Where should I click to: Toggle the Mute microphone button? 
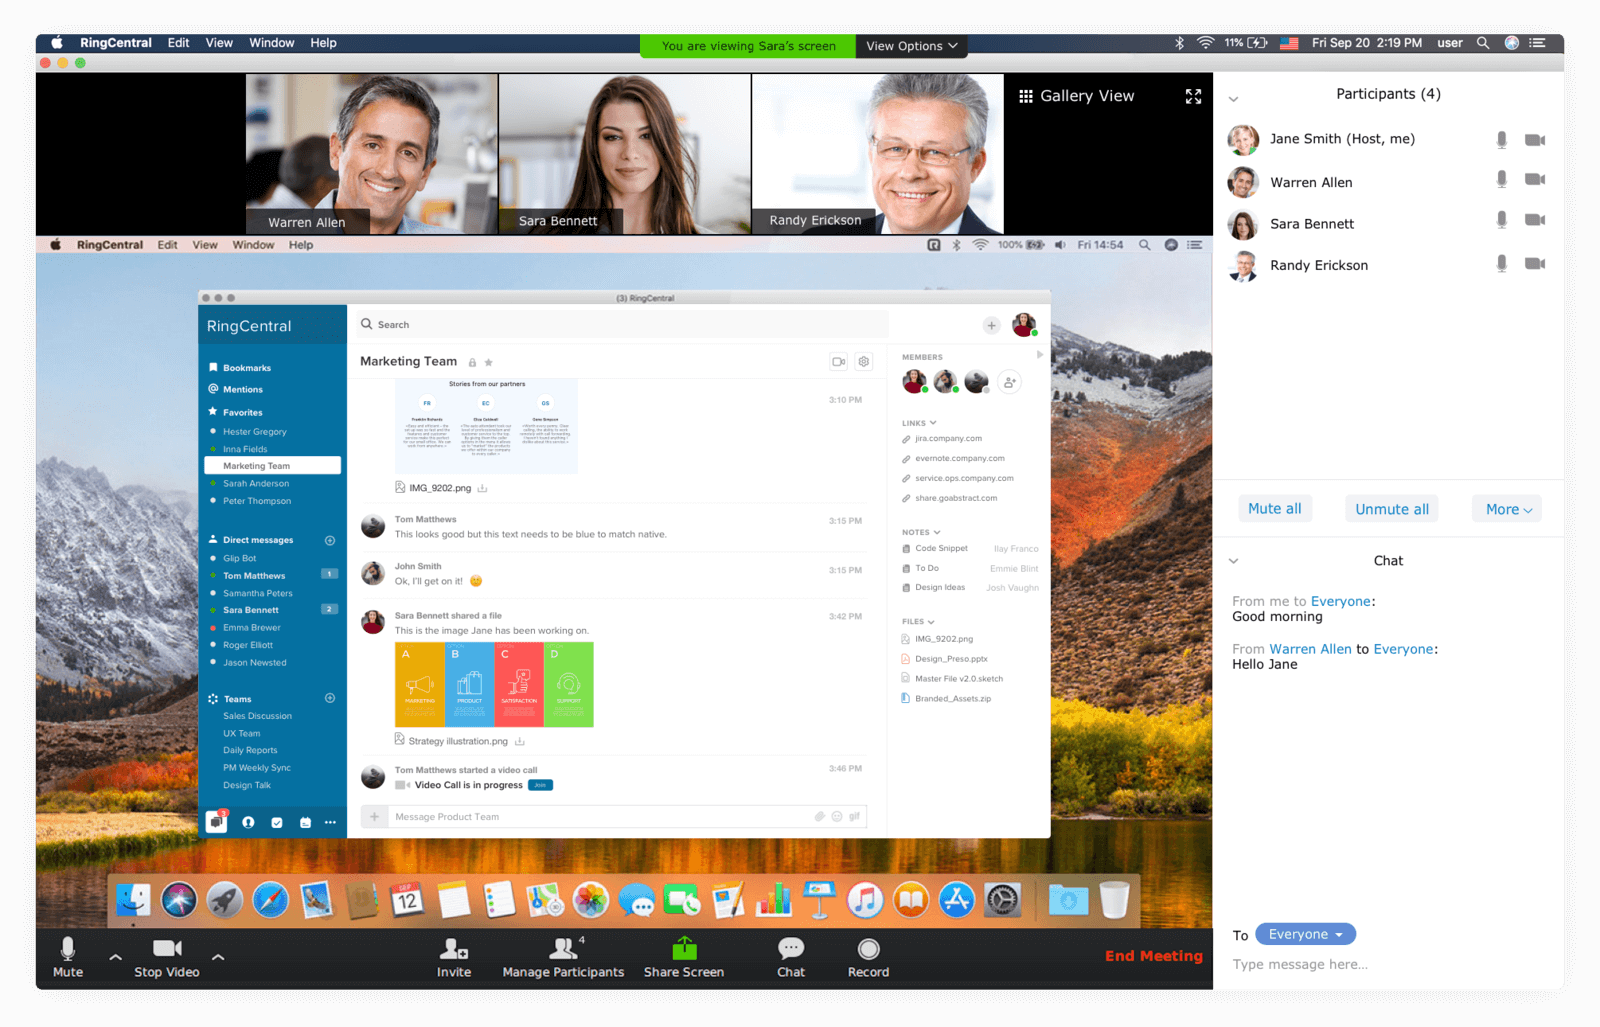pyautogui.click(x=68, y=949)
